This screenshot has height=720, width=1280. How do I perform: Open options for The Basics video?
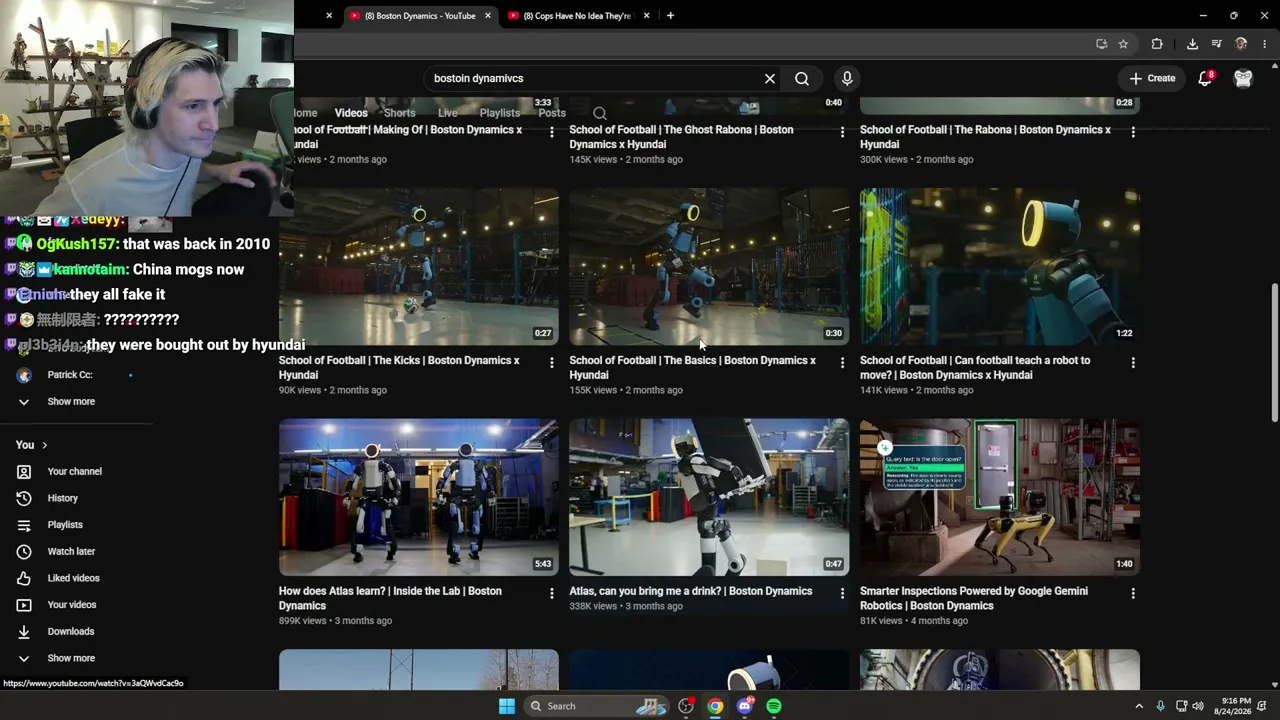coord(842,363)
